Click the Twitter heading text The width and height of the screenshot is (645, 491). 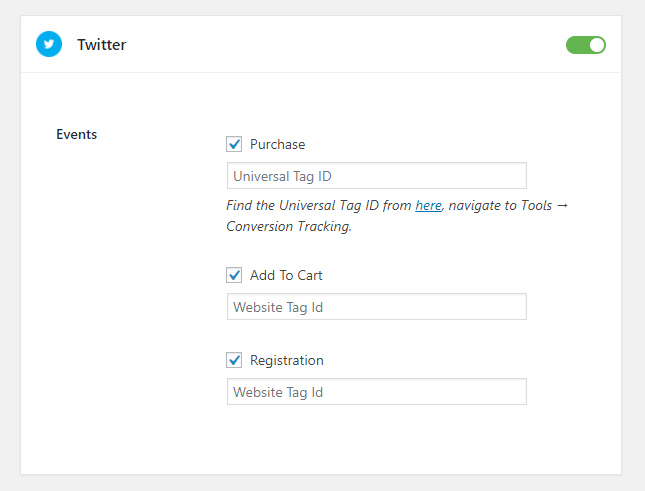pyautogui.click(x=102, y=44)
